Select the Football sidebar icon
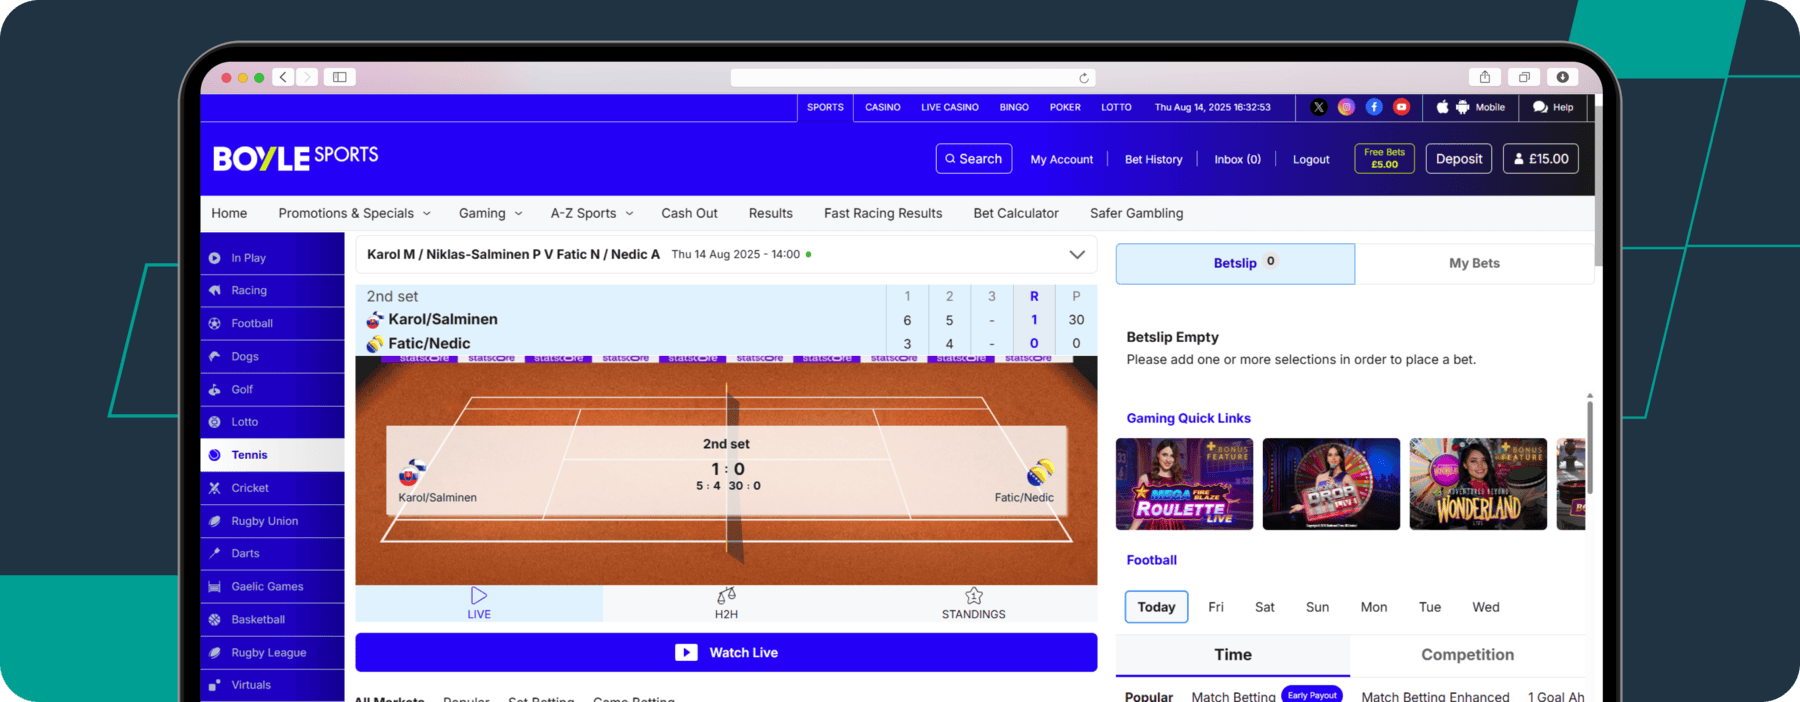The image size is (1800, 702). pos(214,323)
